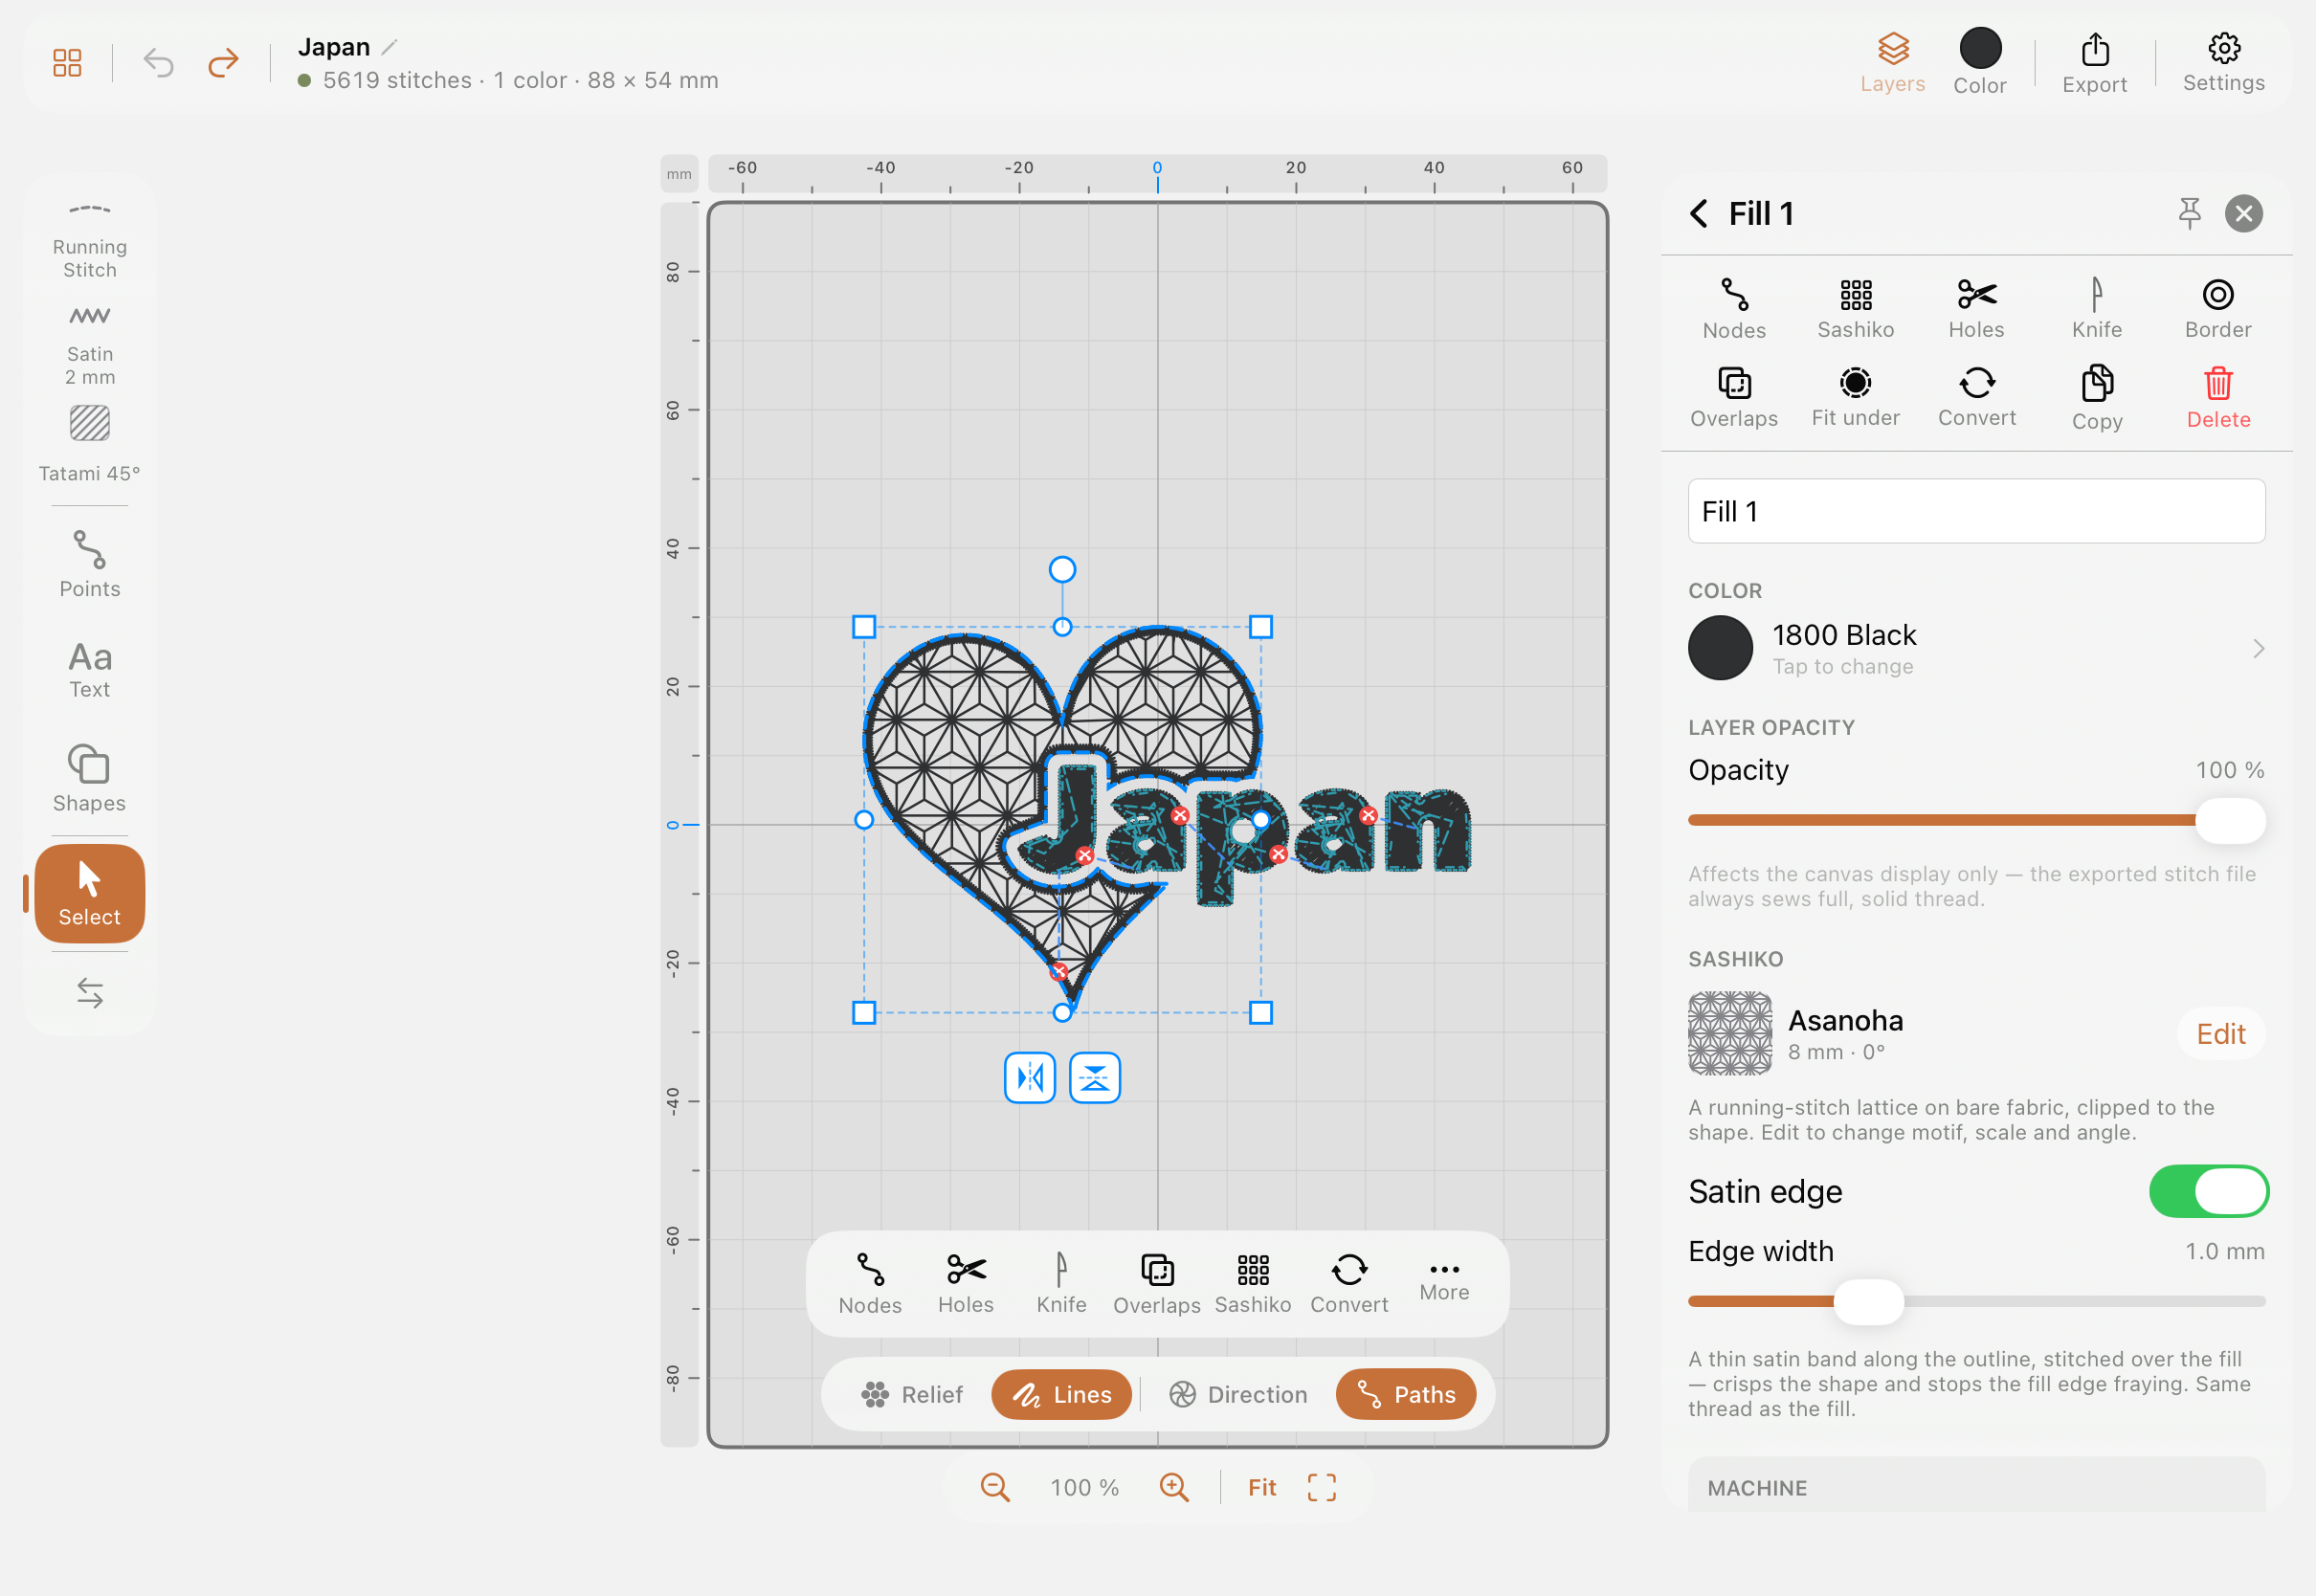Click the mm ruler unit button
Viewport: 2316px width, 1596px height.
pos(679,173)
